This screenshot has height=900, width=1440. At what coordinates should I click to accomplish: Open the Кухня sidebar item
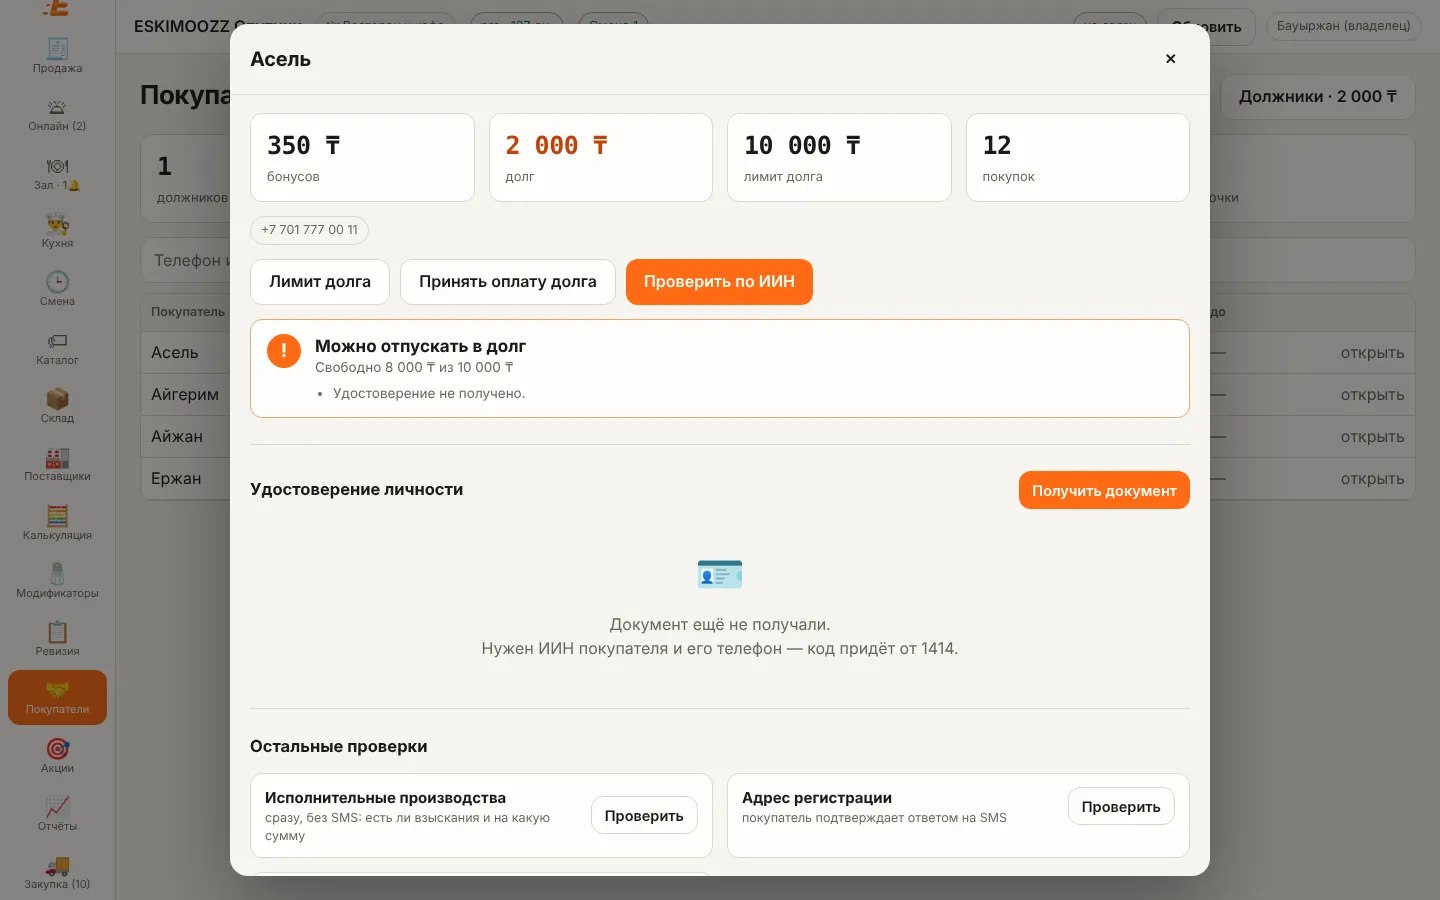[57, 230]
